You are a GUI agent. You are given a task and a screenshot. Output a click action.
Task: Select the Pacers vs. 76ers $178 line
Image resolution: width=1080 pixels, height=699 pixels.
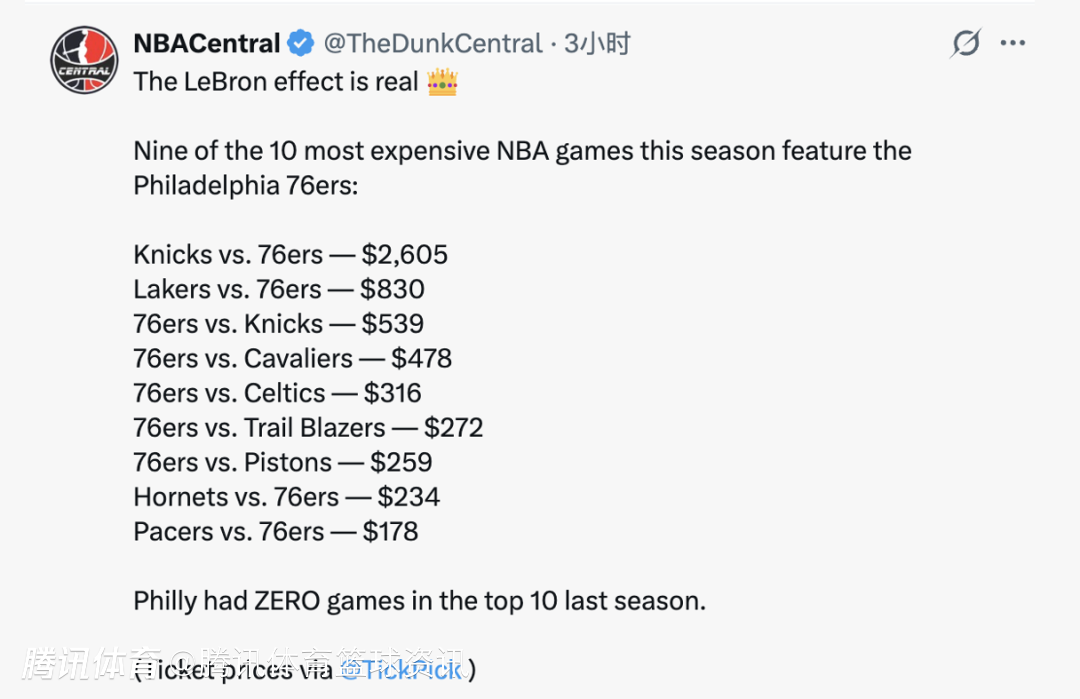pos(276,532)
